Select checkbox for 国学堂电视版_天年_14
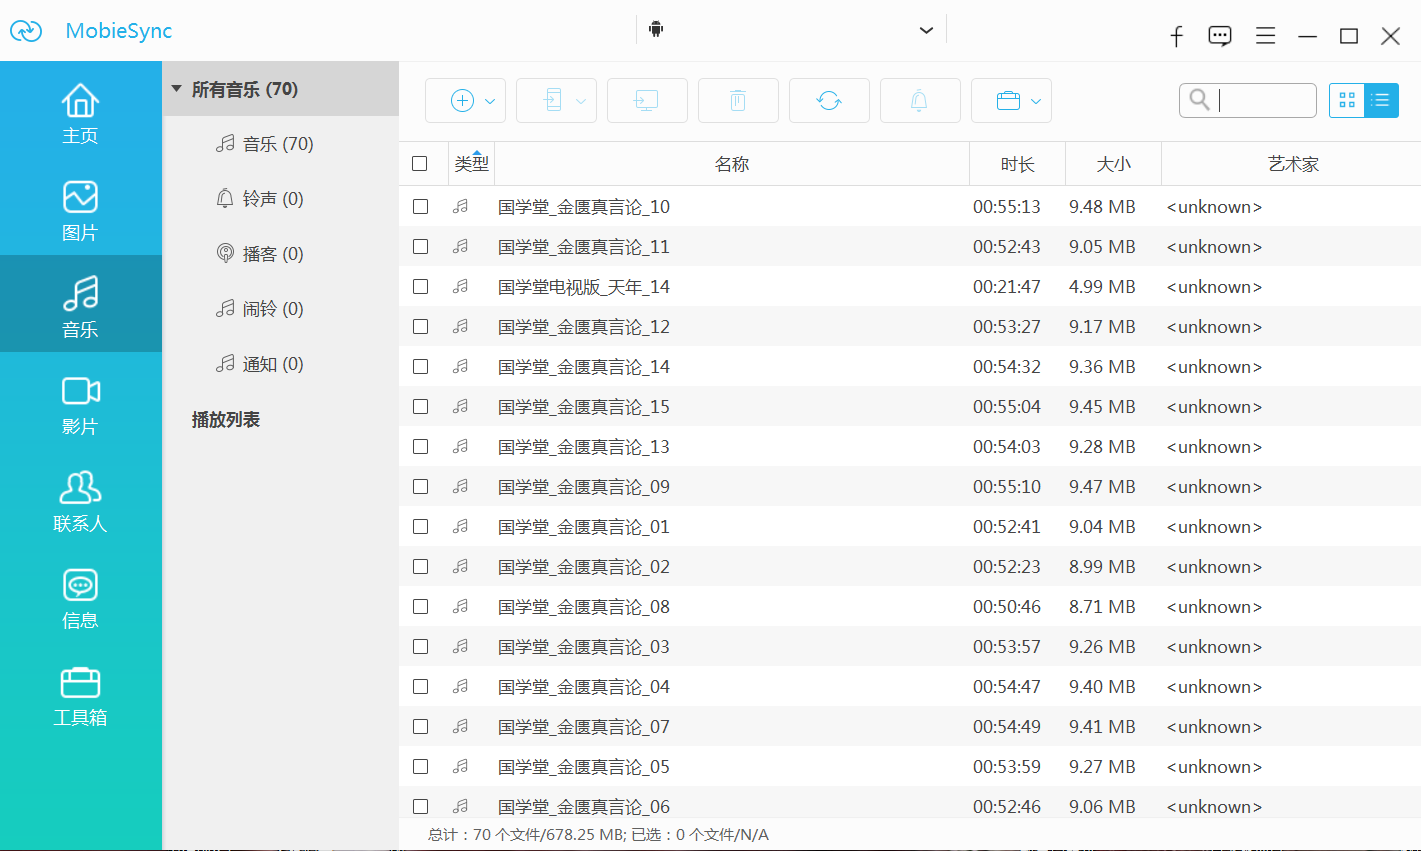The image size is (1421, 851). (x=420, y=287)
